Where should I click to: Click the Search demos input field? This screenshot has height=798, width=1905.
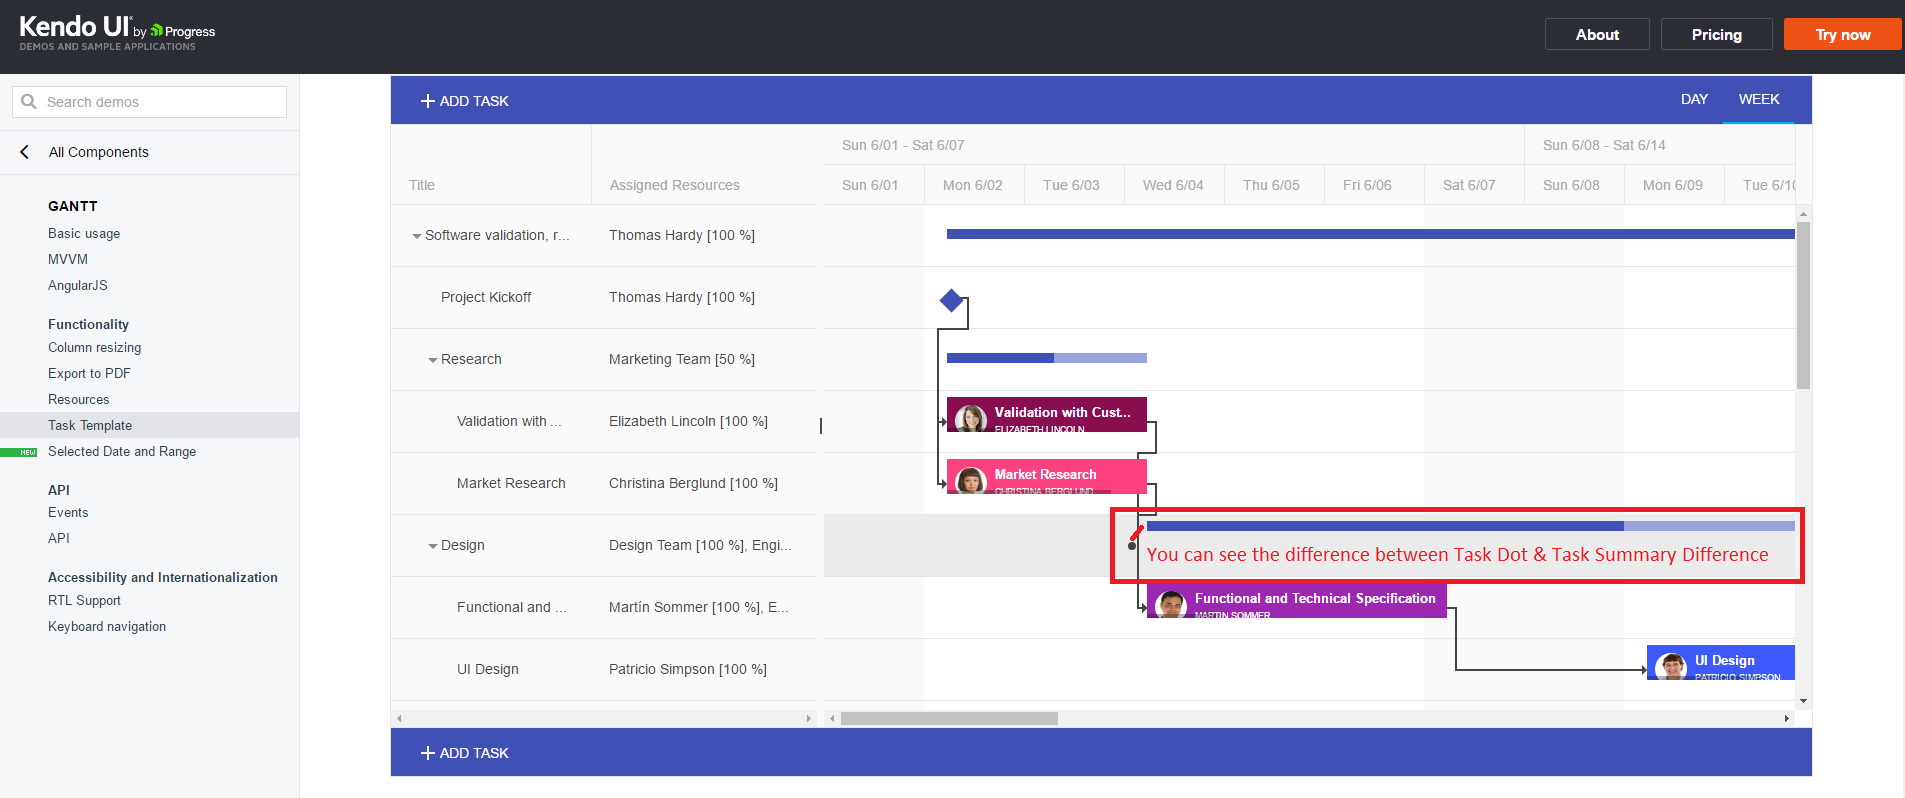[x=150, y=102]
